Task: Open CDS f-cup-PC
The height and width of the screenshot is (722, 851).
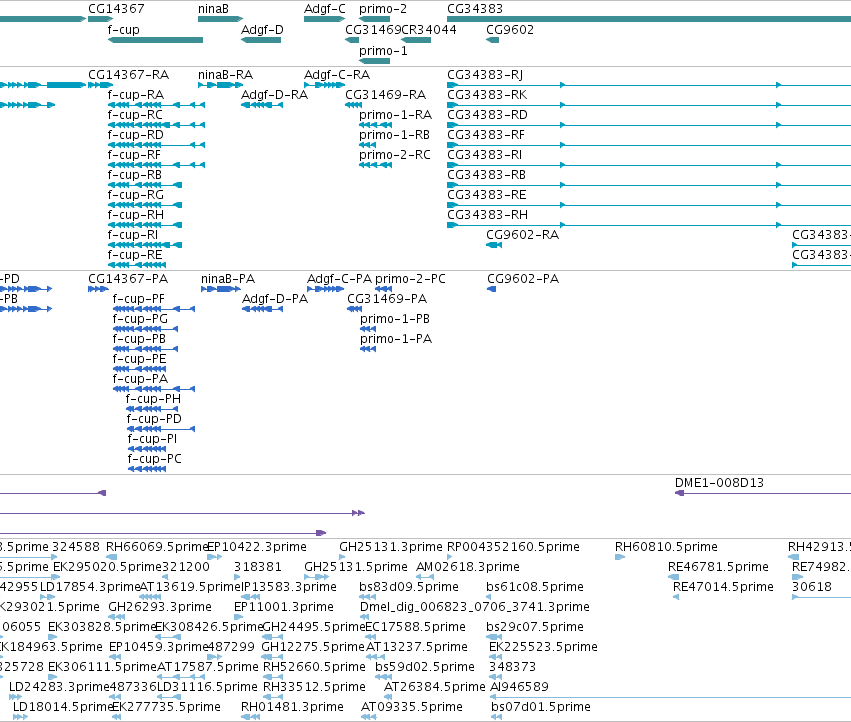Action: (154, 460)
